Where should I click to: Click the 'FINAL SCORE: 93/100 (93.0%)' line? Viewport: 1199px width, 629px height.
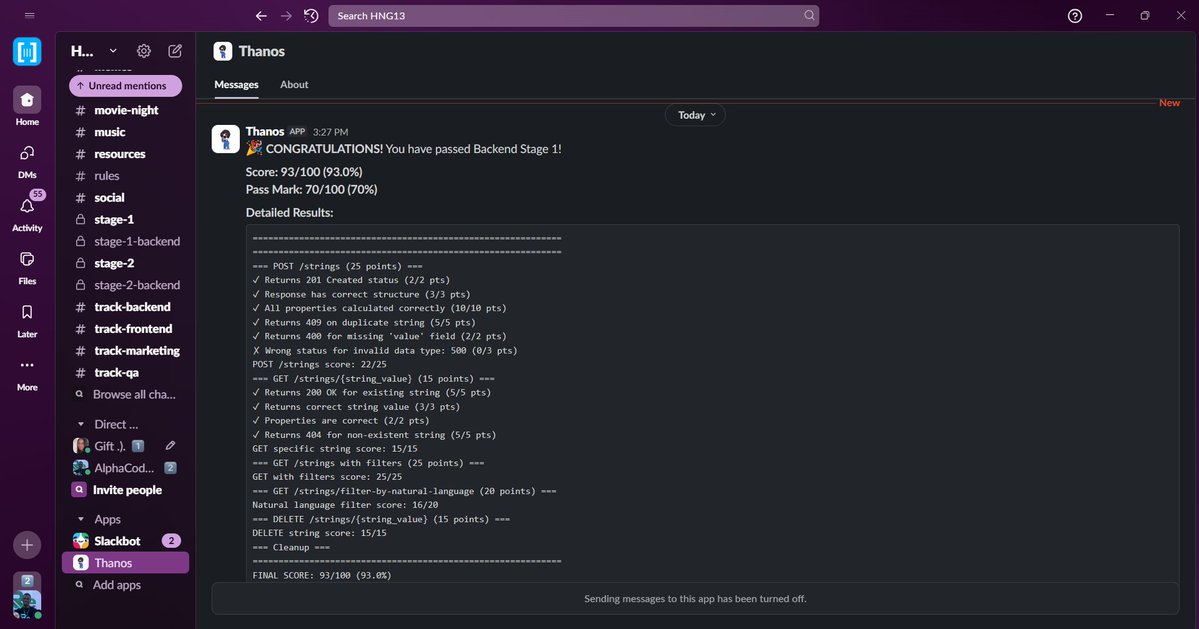tap(322, 576)
